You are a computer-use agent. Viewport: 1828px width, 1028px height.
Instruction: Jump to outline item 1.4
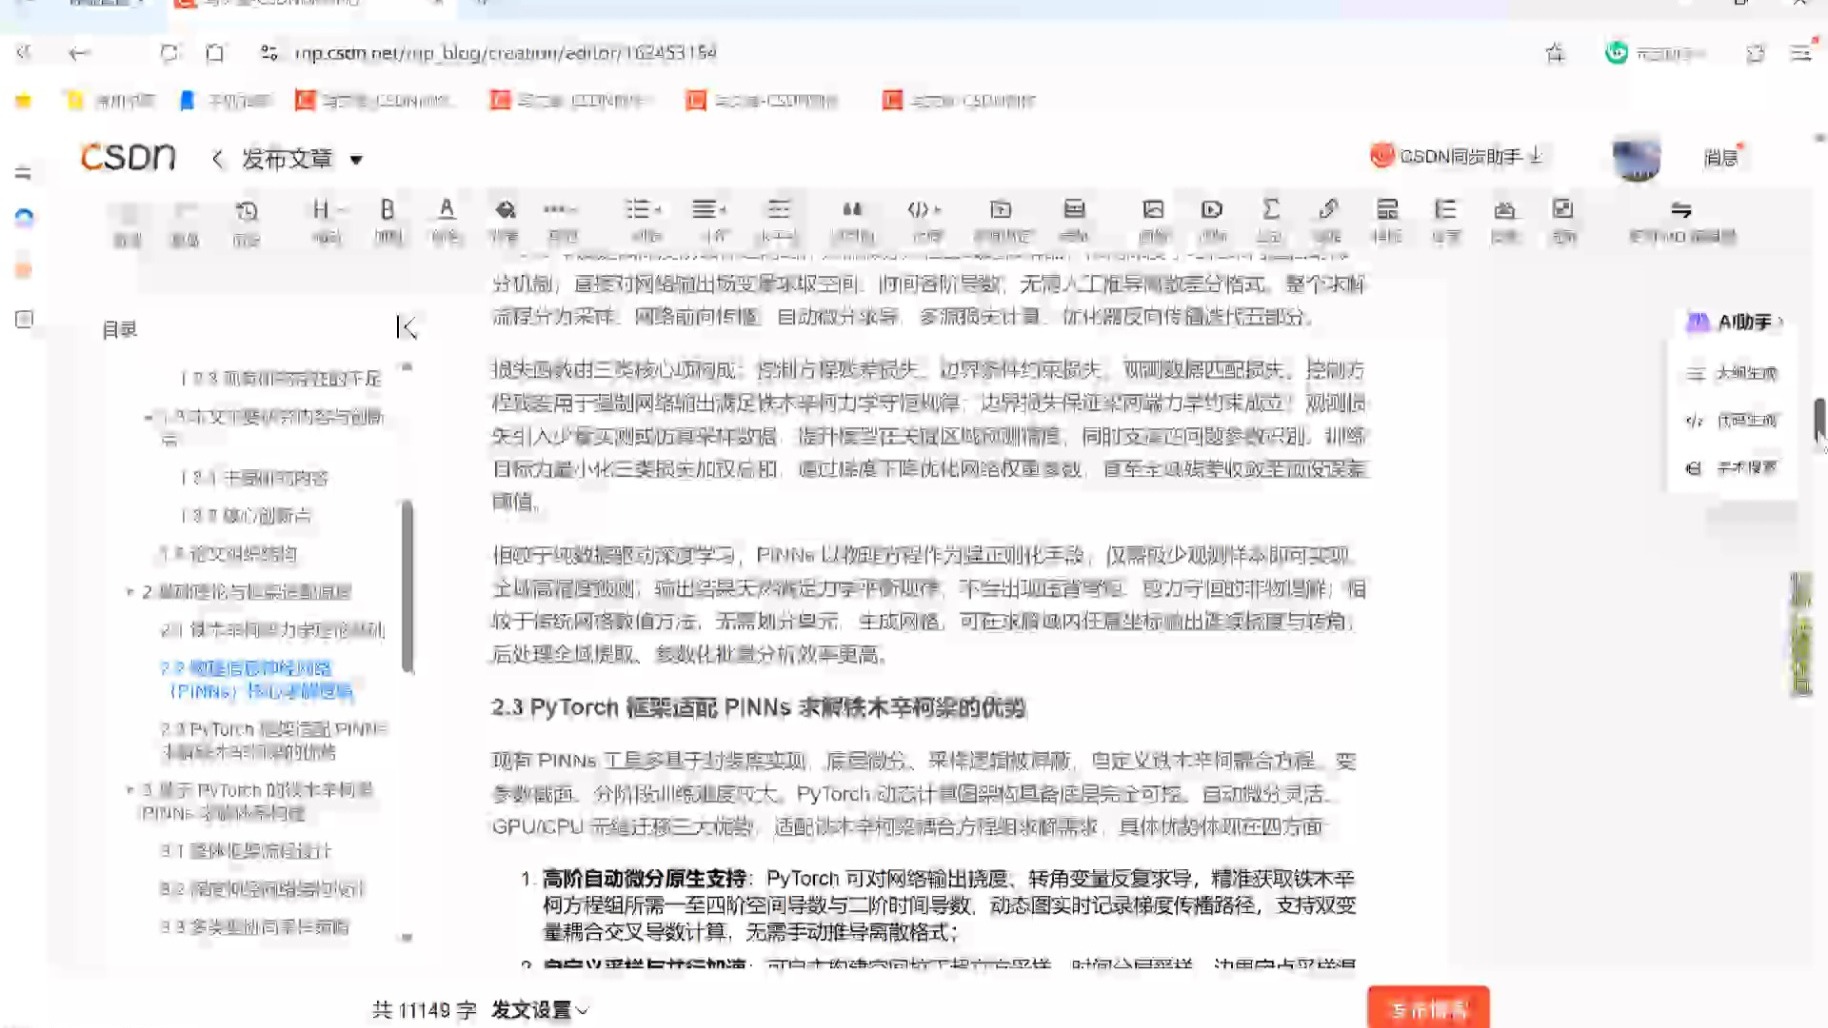coord(228,554)
